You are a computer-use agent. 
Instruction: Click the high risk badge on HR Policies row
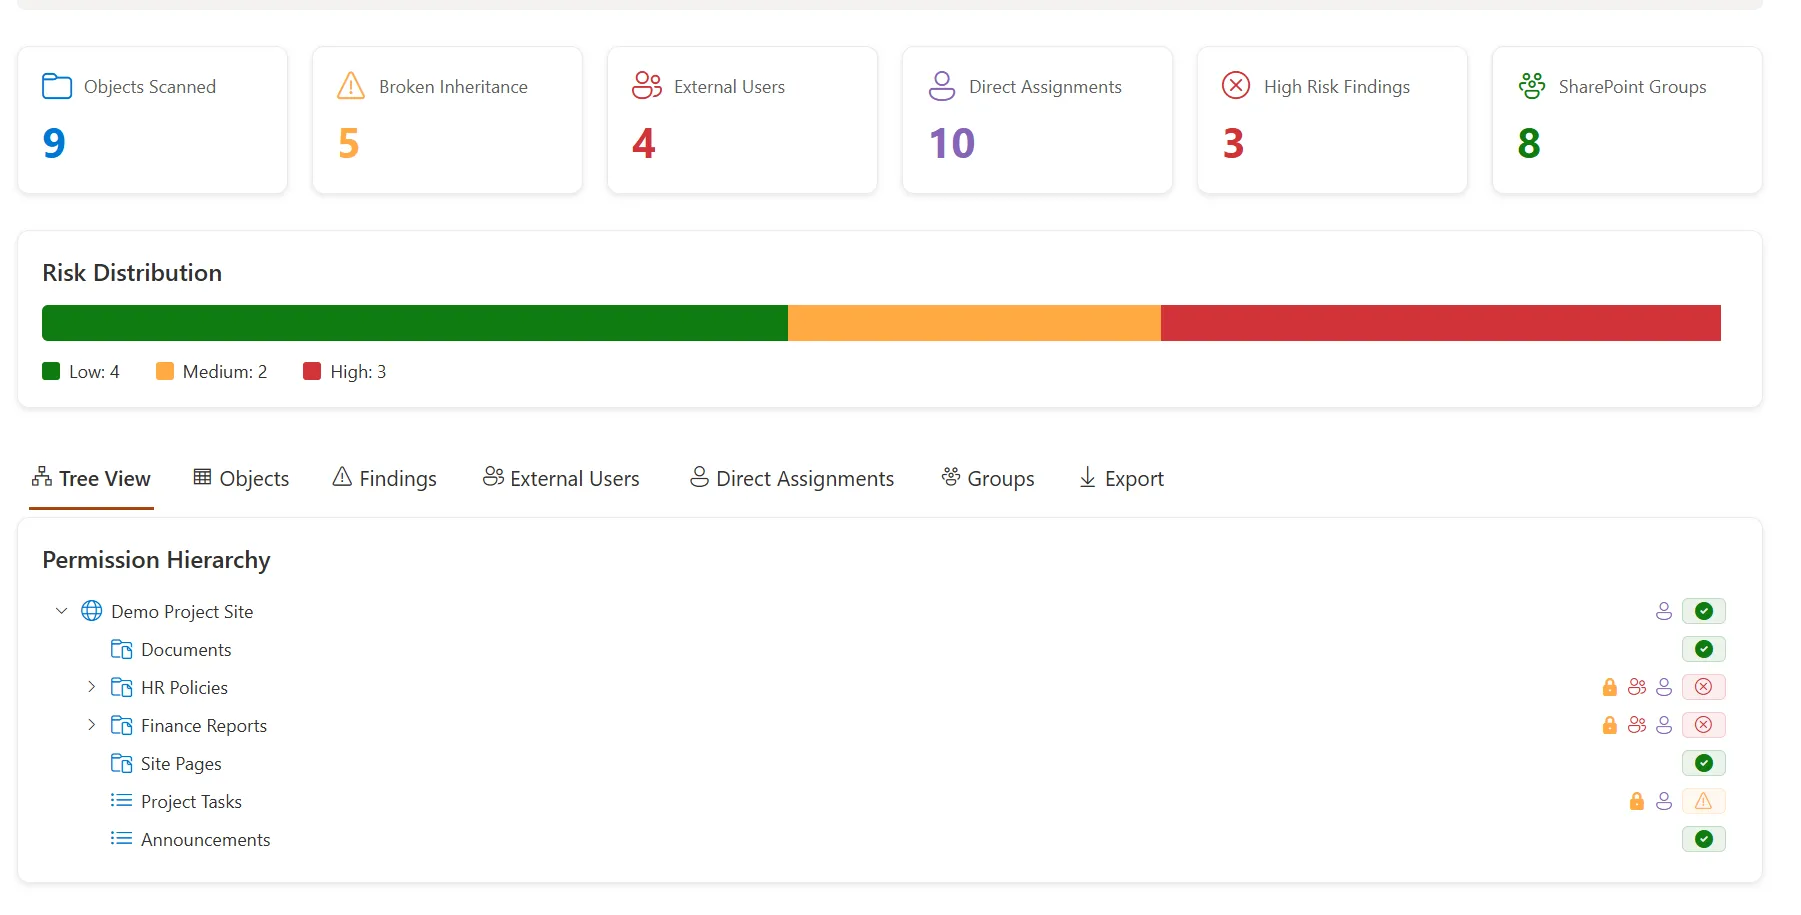[x=1704, y=687]
